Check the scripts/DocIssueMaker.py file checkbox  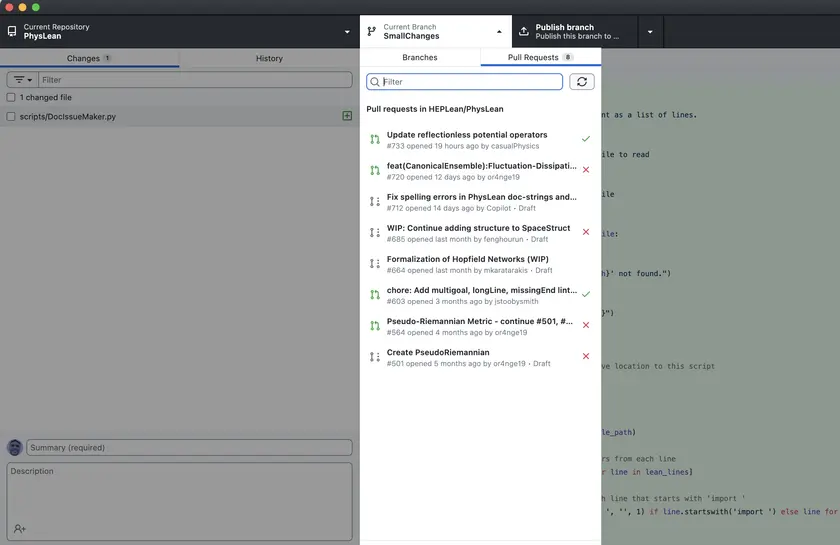11,117
